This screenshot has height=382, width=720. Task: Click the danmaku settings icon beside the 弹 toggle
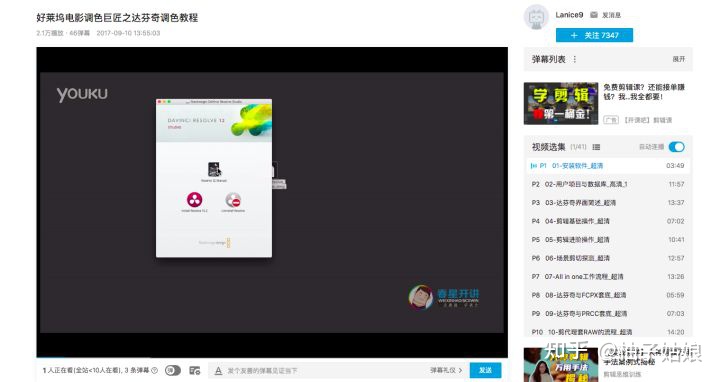click(195, 371)
